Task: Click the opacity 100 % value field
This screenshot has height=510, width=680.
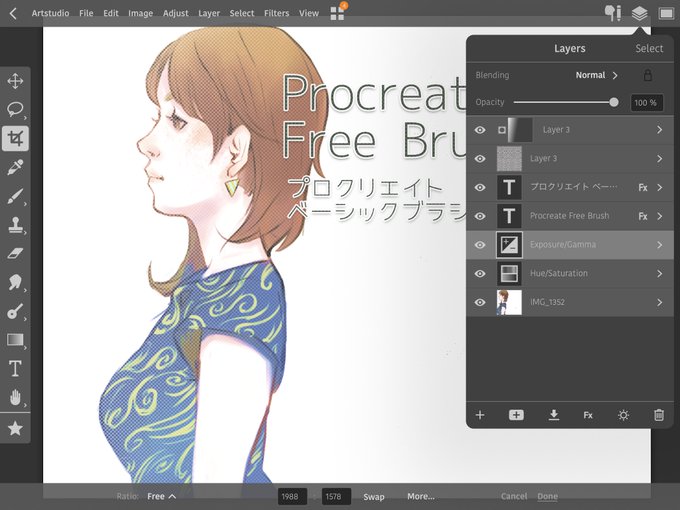Action: coord(646,103)
